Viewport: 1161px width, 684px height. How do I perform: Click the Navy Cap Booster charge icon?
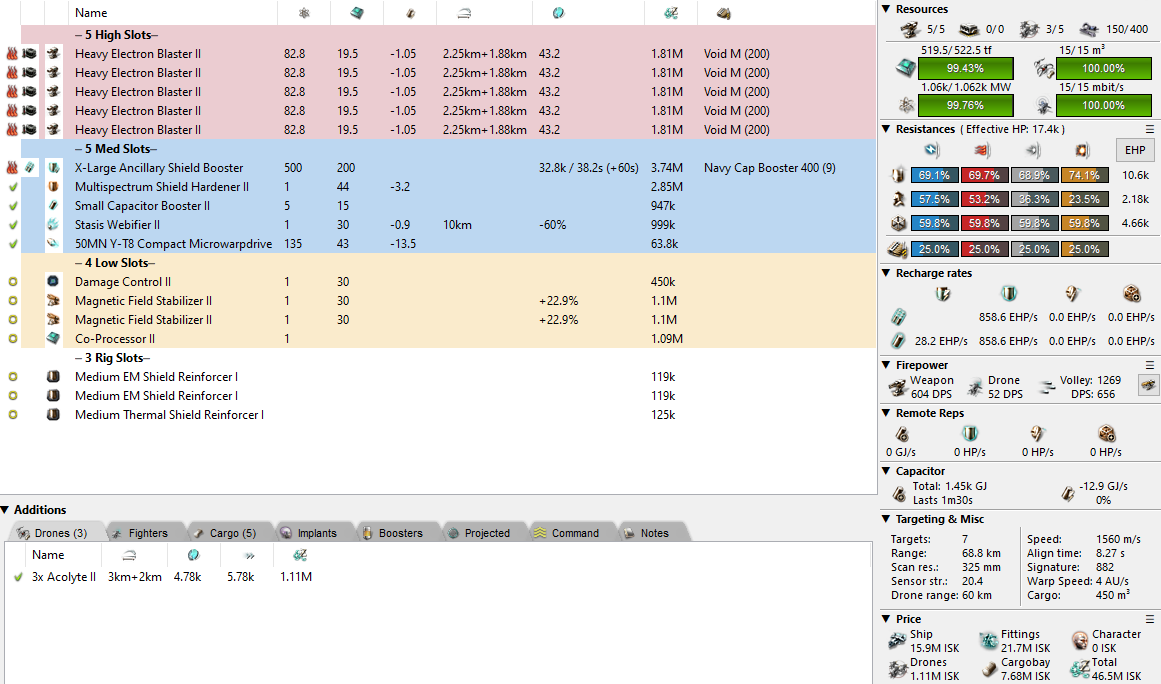[x=30, y=168]
